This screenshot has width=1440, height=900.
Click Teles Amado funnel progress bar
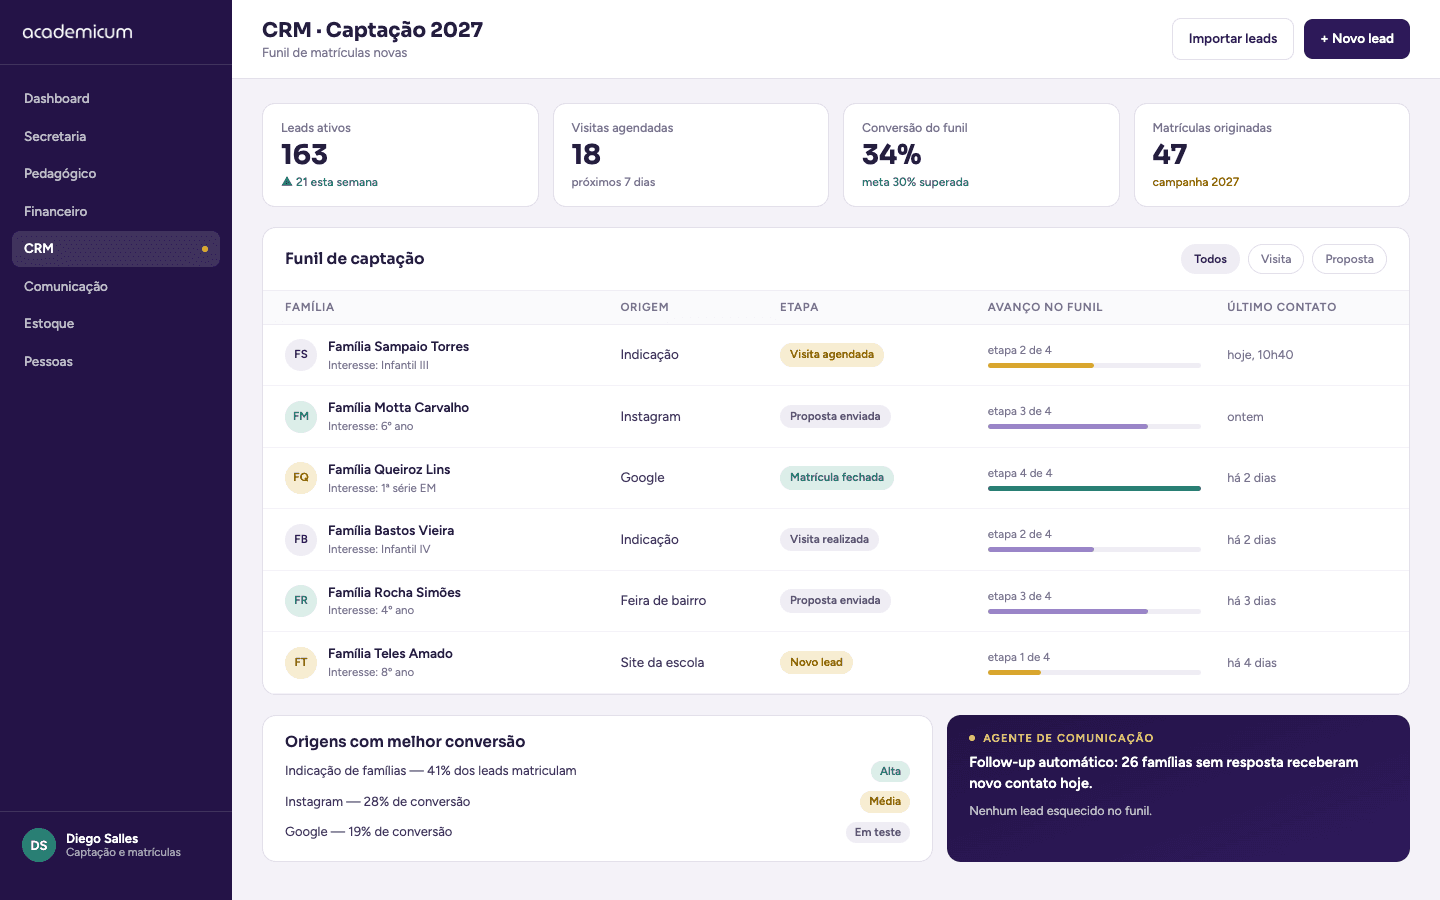pos(1094,673)
